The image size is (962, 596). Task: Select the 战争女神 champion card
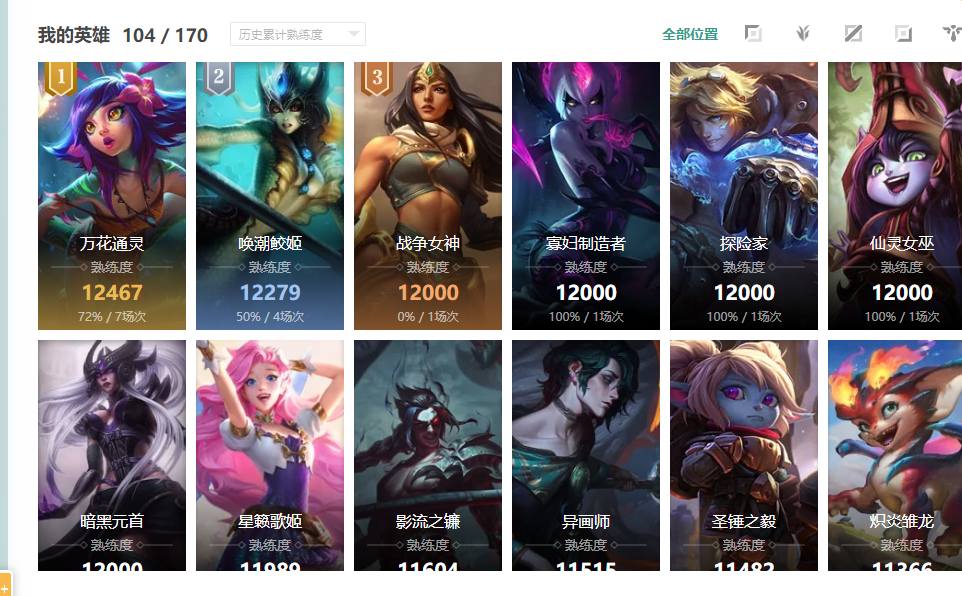(x=428, y=196)
